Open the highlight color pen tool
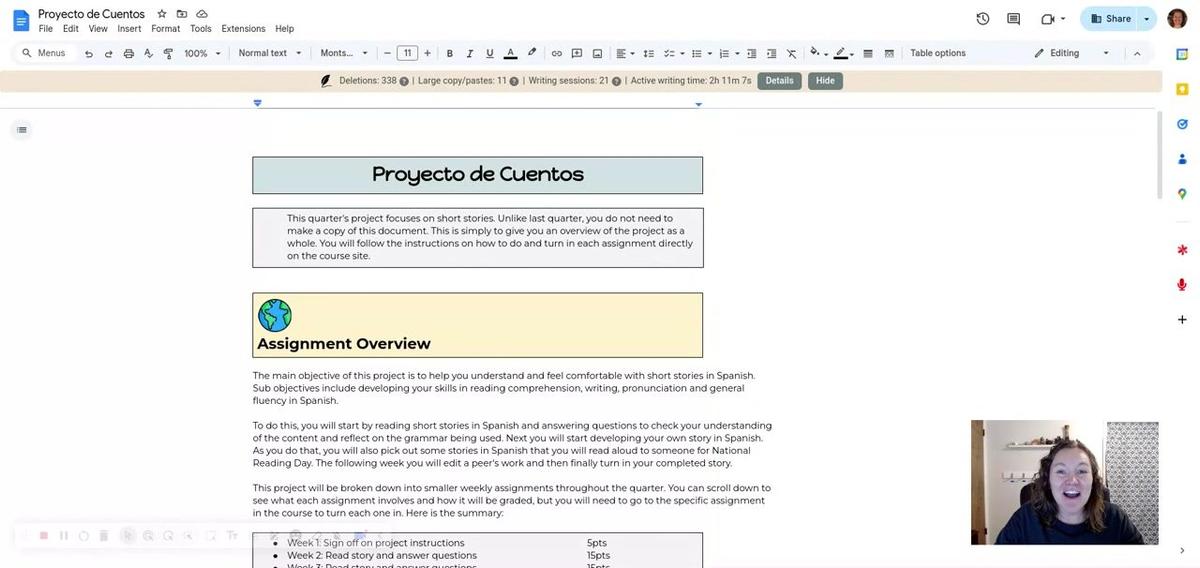The height and width of the screenshot is (568, 1200). pos(531,54)
